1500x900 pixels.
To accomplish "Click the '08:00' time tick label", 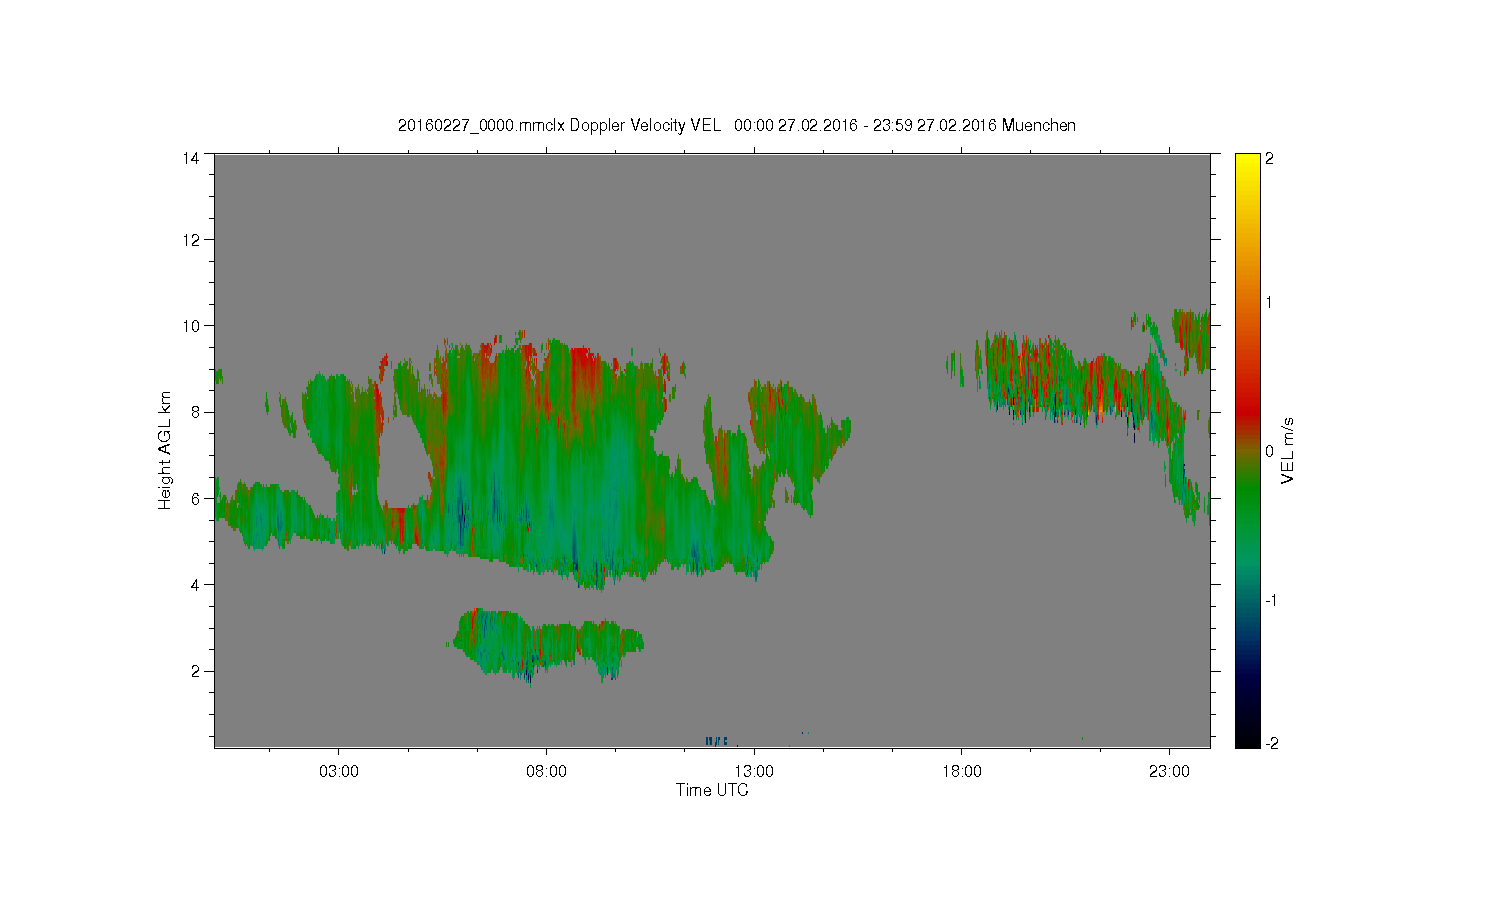I will [546, 772].
